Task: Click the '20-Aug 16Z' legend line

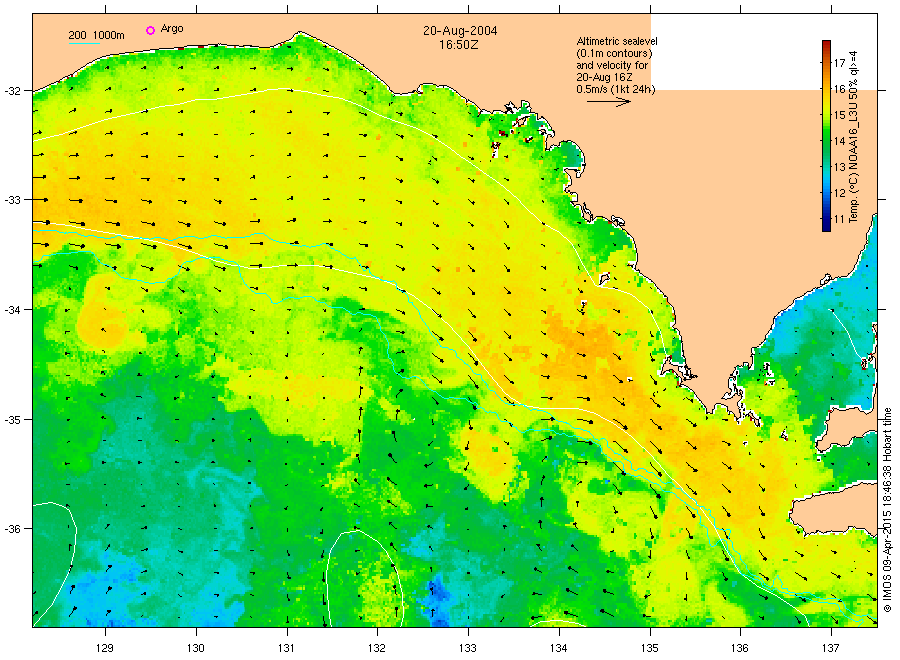Action: [604, 77]
